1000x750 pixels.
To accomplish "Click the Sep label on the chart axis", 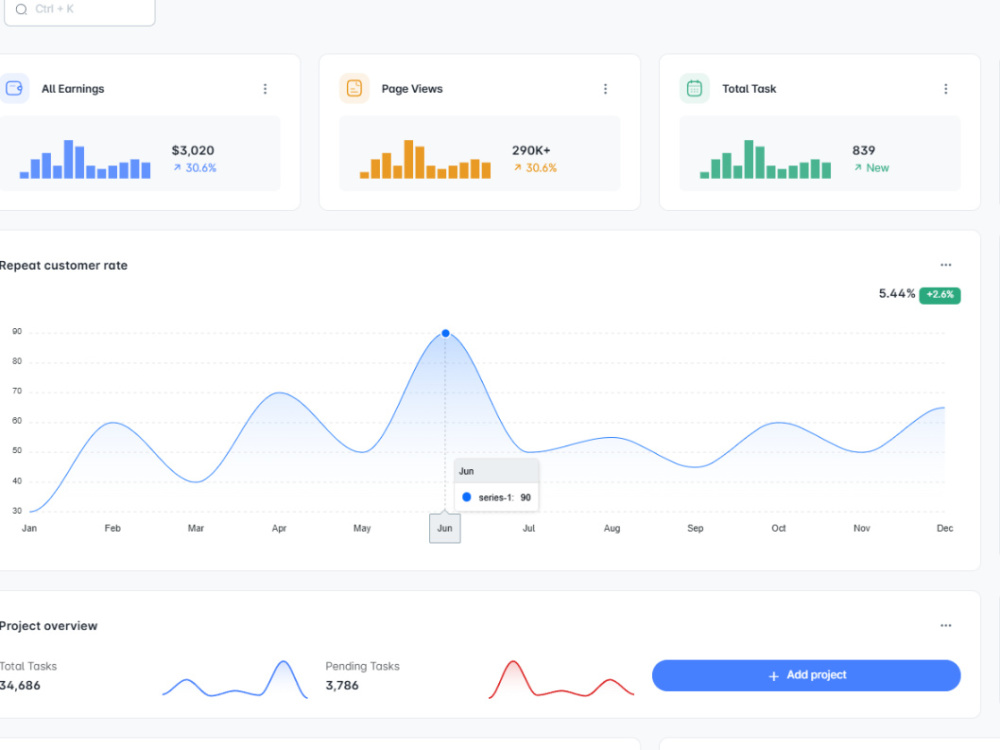I will (695, 528).
